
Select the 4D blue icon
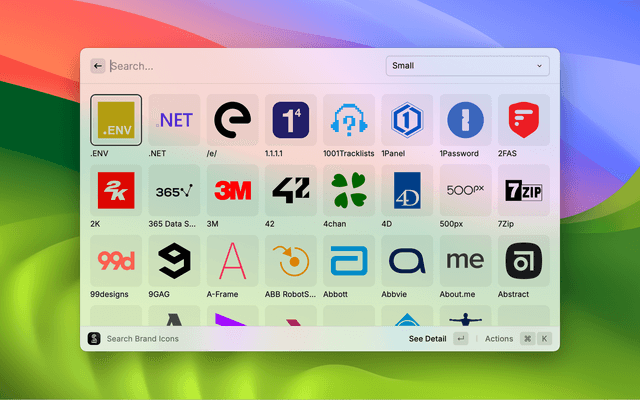(407, 190)
